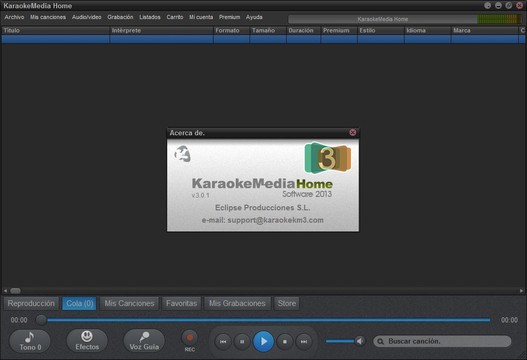Viewport: 527px width, 360px height.
Task: Click the horizontal scrollbar thumb
Action: point(15,290)
